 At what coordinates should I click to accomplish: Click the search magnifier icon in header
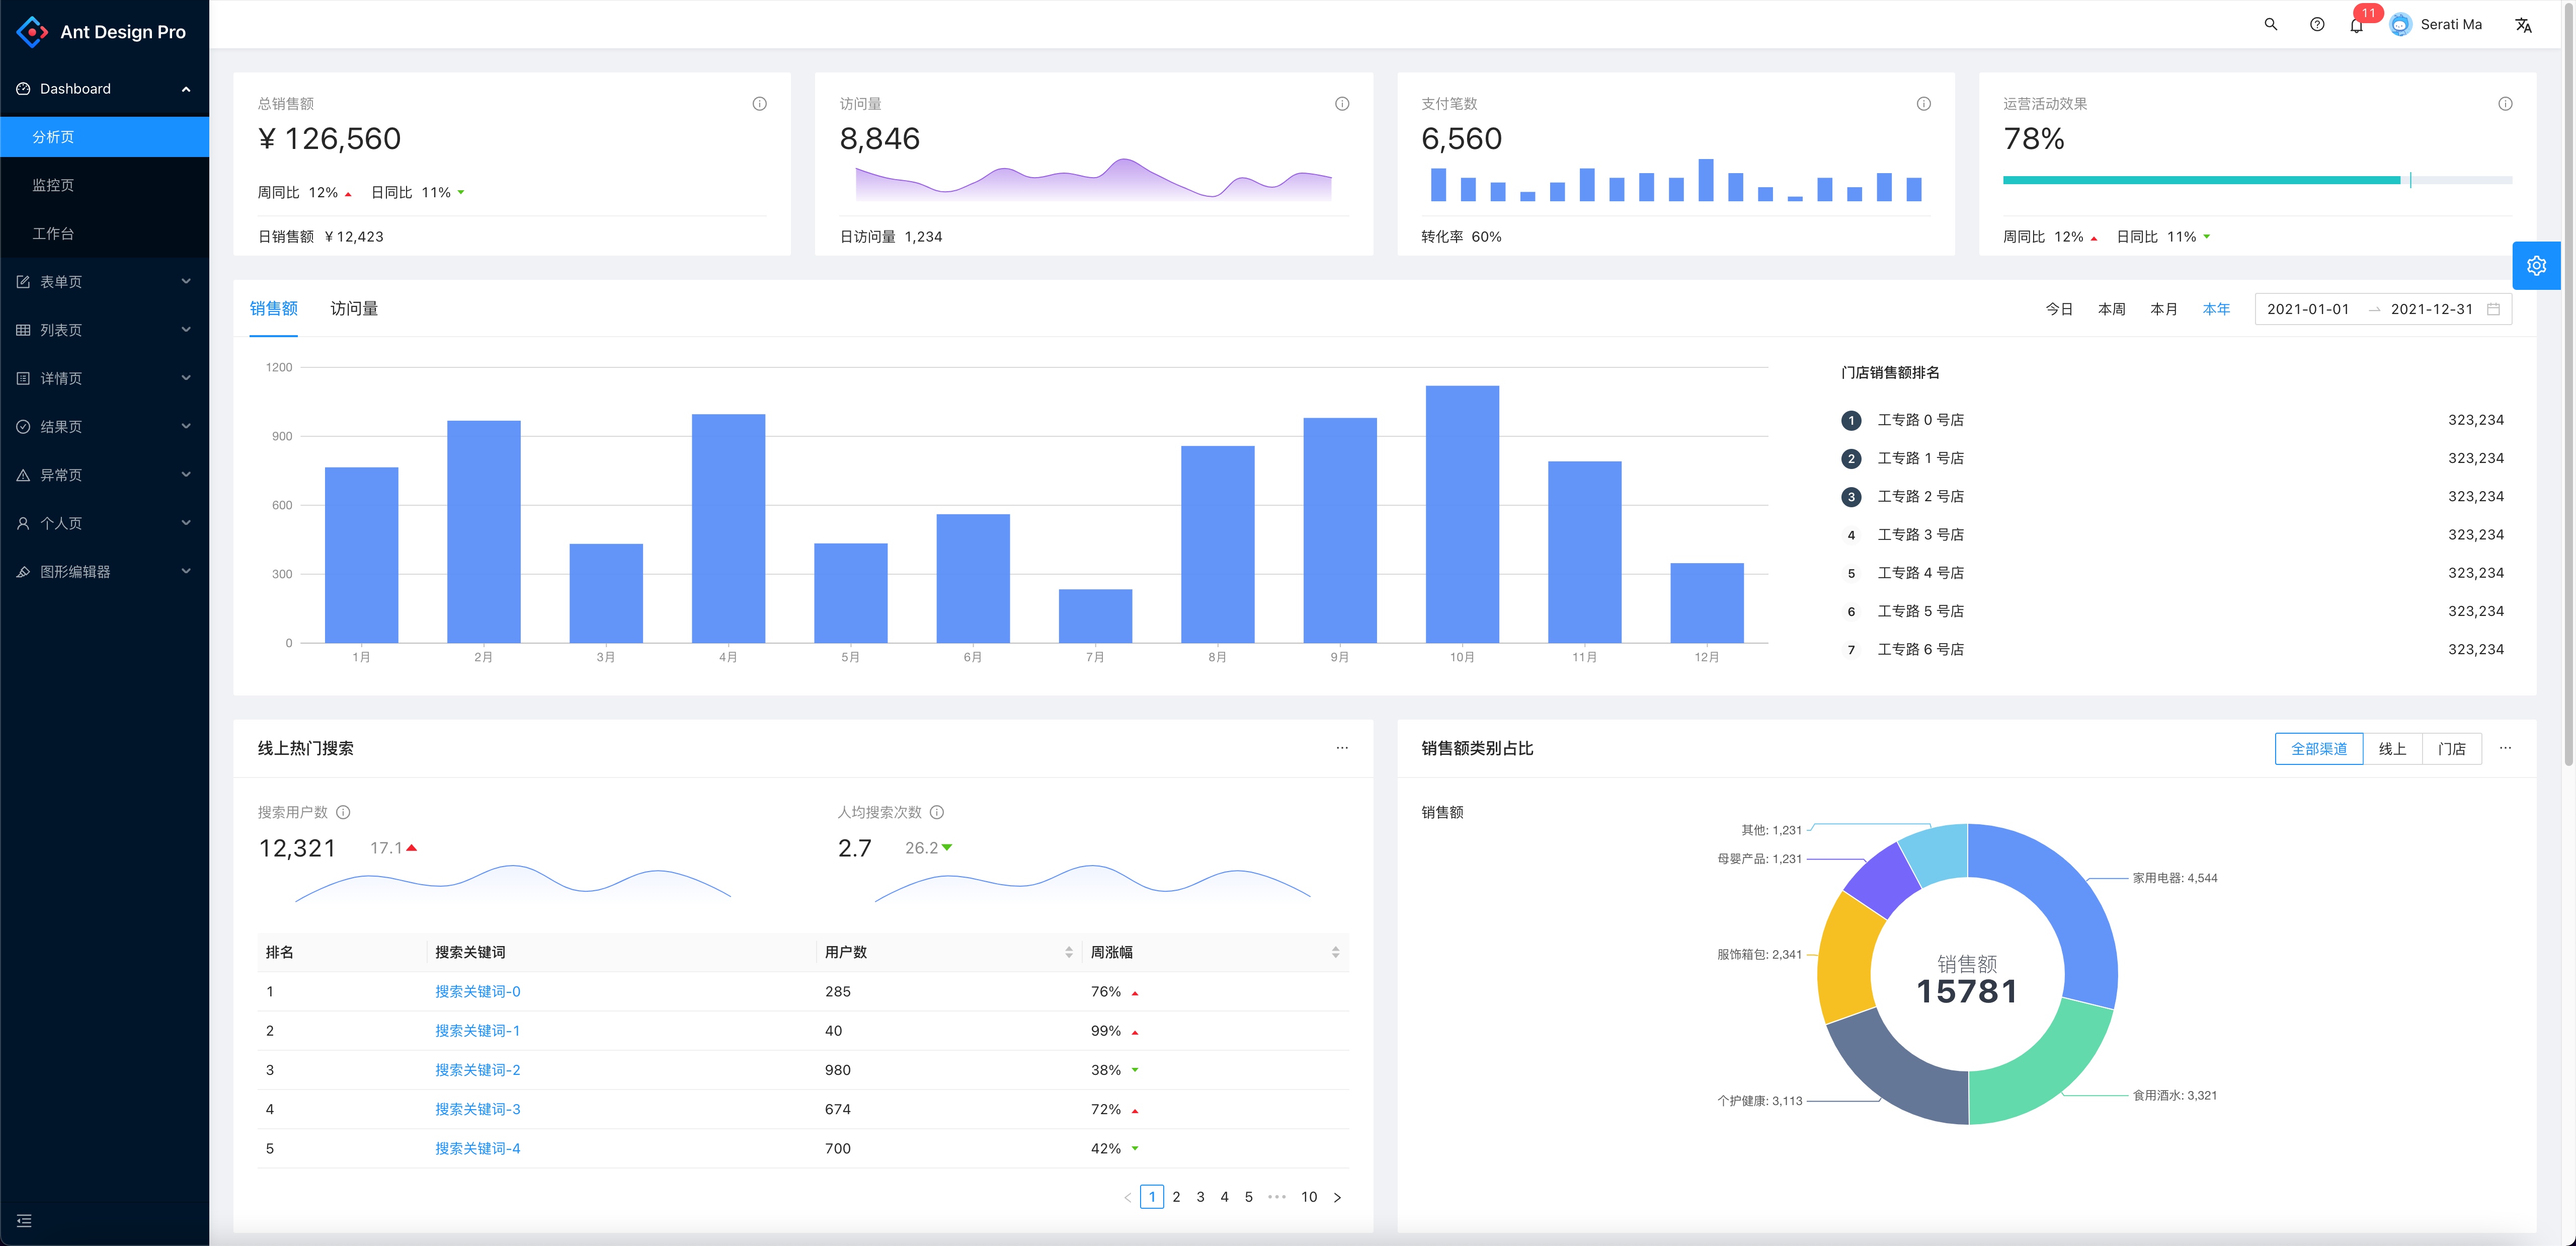pos(2270,24)
